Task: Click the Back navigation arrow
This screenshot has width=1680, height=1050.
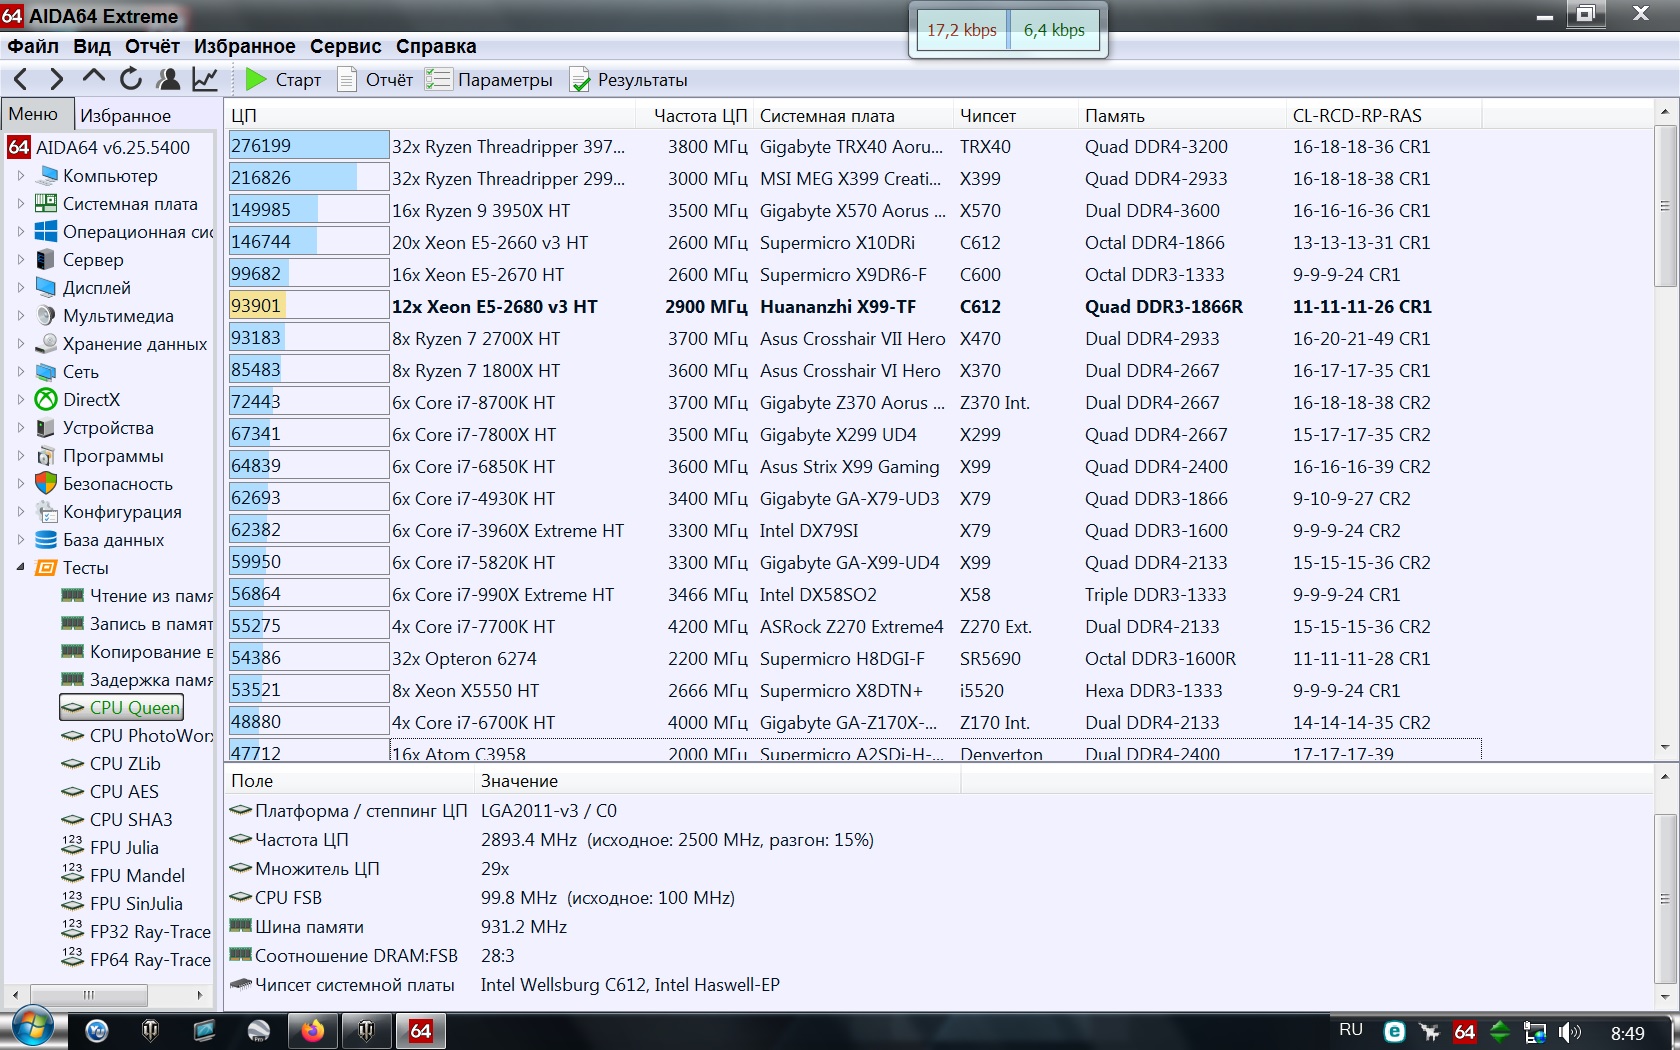Action: (x=21, y=79)
